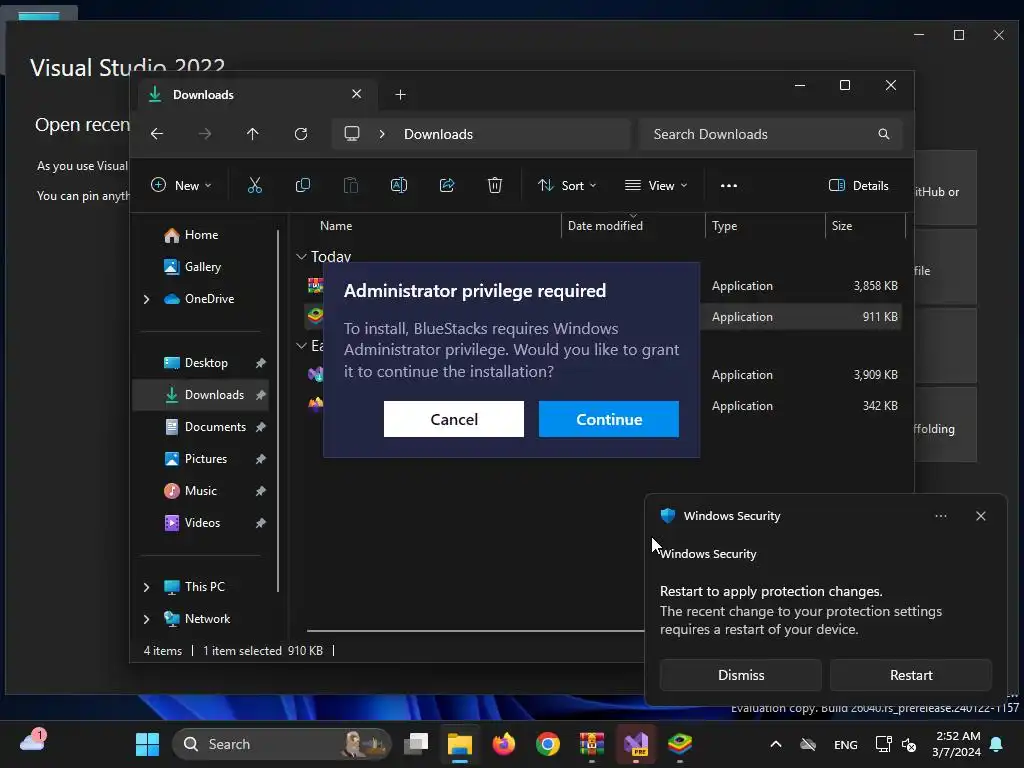This screenshot has height=768, width=1024.
Task: Sort by the Size column header
Action: coord(842,226)
